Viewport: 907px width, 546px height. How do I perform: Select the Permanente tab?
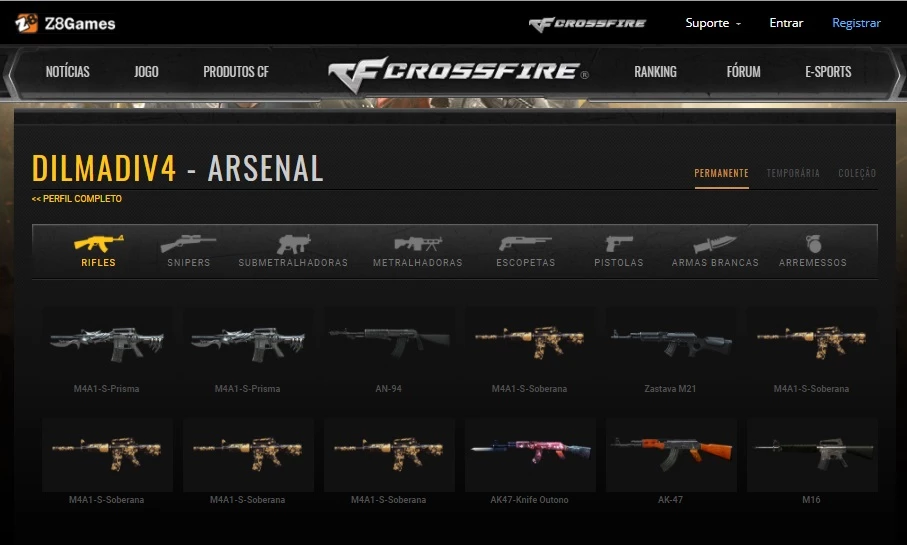click(x=721, y=173)
